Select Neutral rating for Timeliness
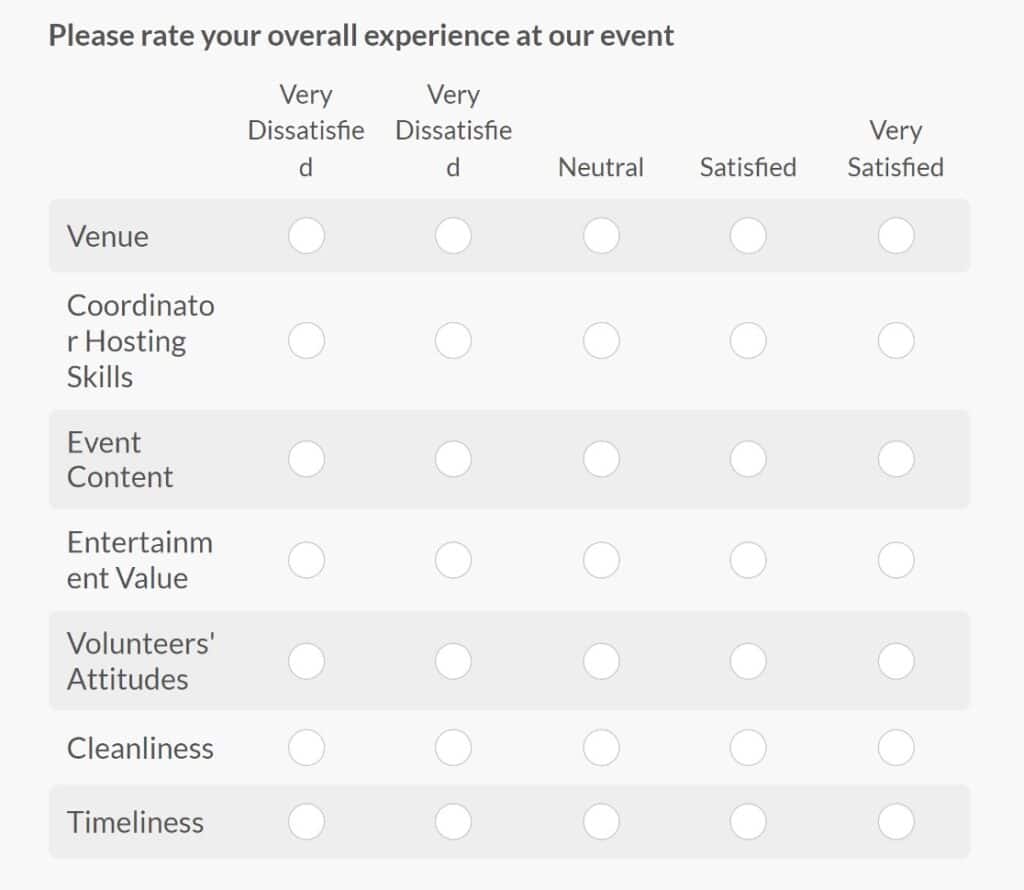Screen dimensions: 1024x890 click(601, 821)
